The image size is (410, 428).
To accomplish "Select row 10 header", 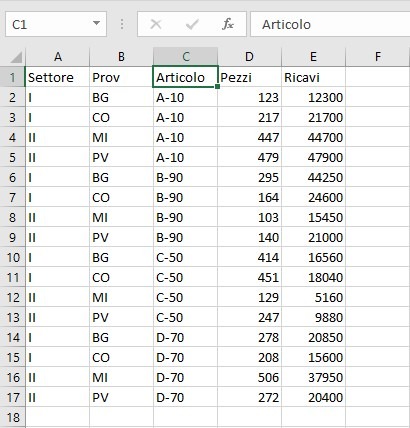I will click(x=13, y=257).
